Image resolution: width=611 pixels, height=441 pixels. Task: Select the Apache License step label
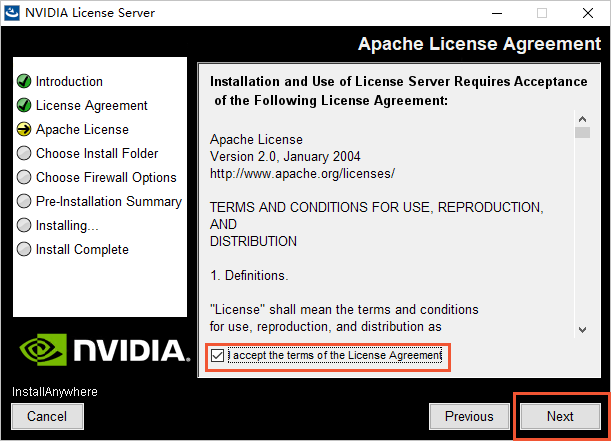[82, 129]
